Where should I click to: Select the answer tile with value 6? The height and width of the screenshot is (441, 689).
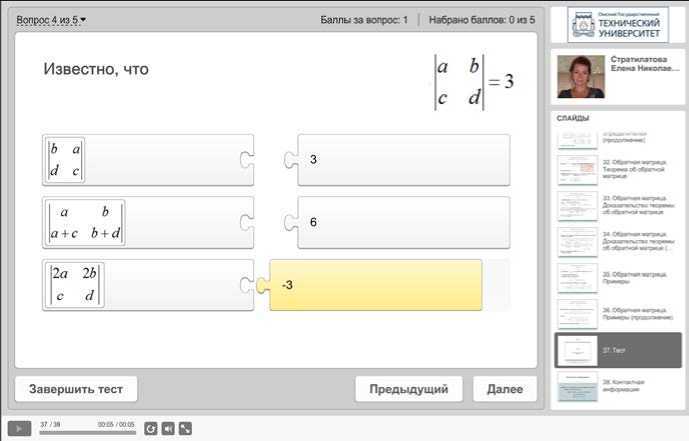(x=398, y=222)
